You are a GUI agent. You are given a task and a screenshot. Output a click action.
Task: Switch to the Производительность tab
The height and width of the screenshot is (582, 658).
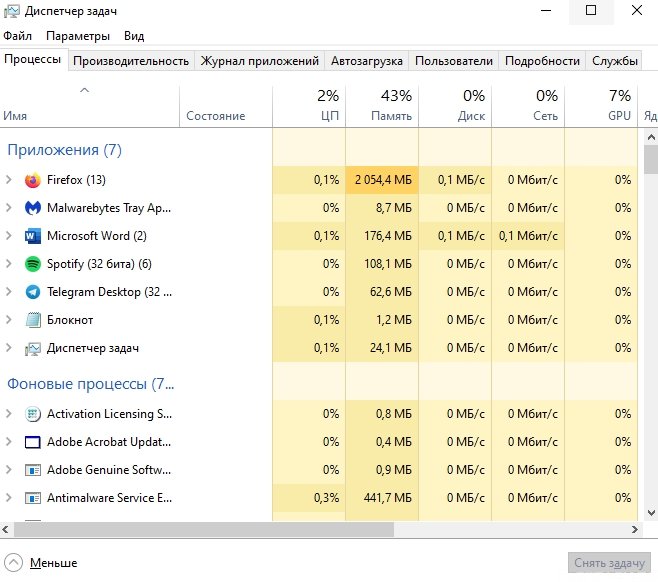tap(131, 61)
